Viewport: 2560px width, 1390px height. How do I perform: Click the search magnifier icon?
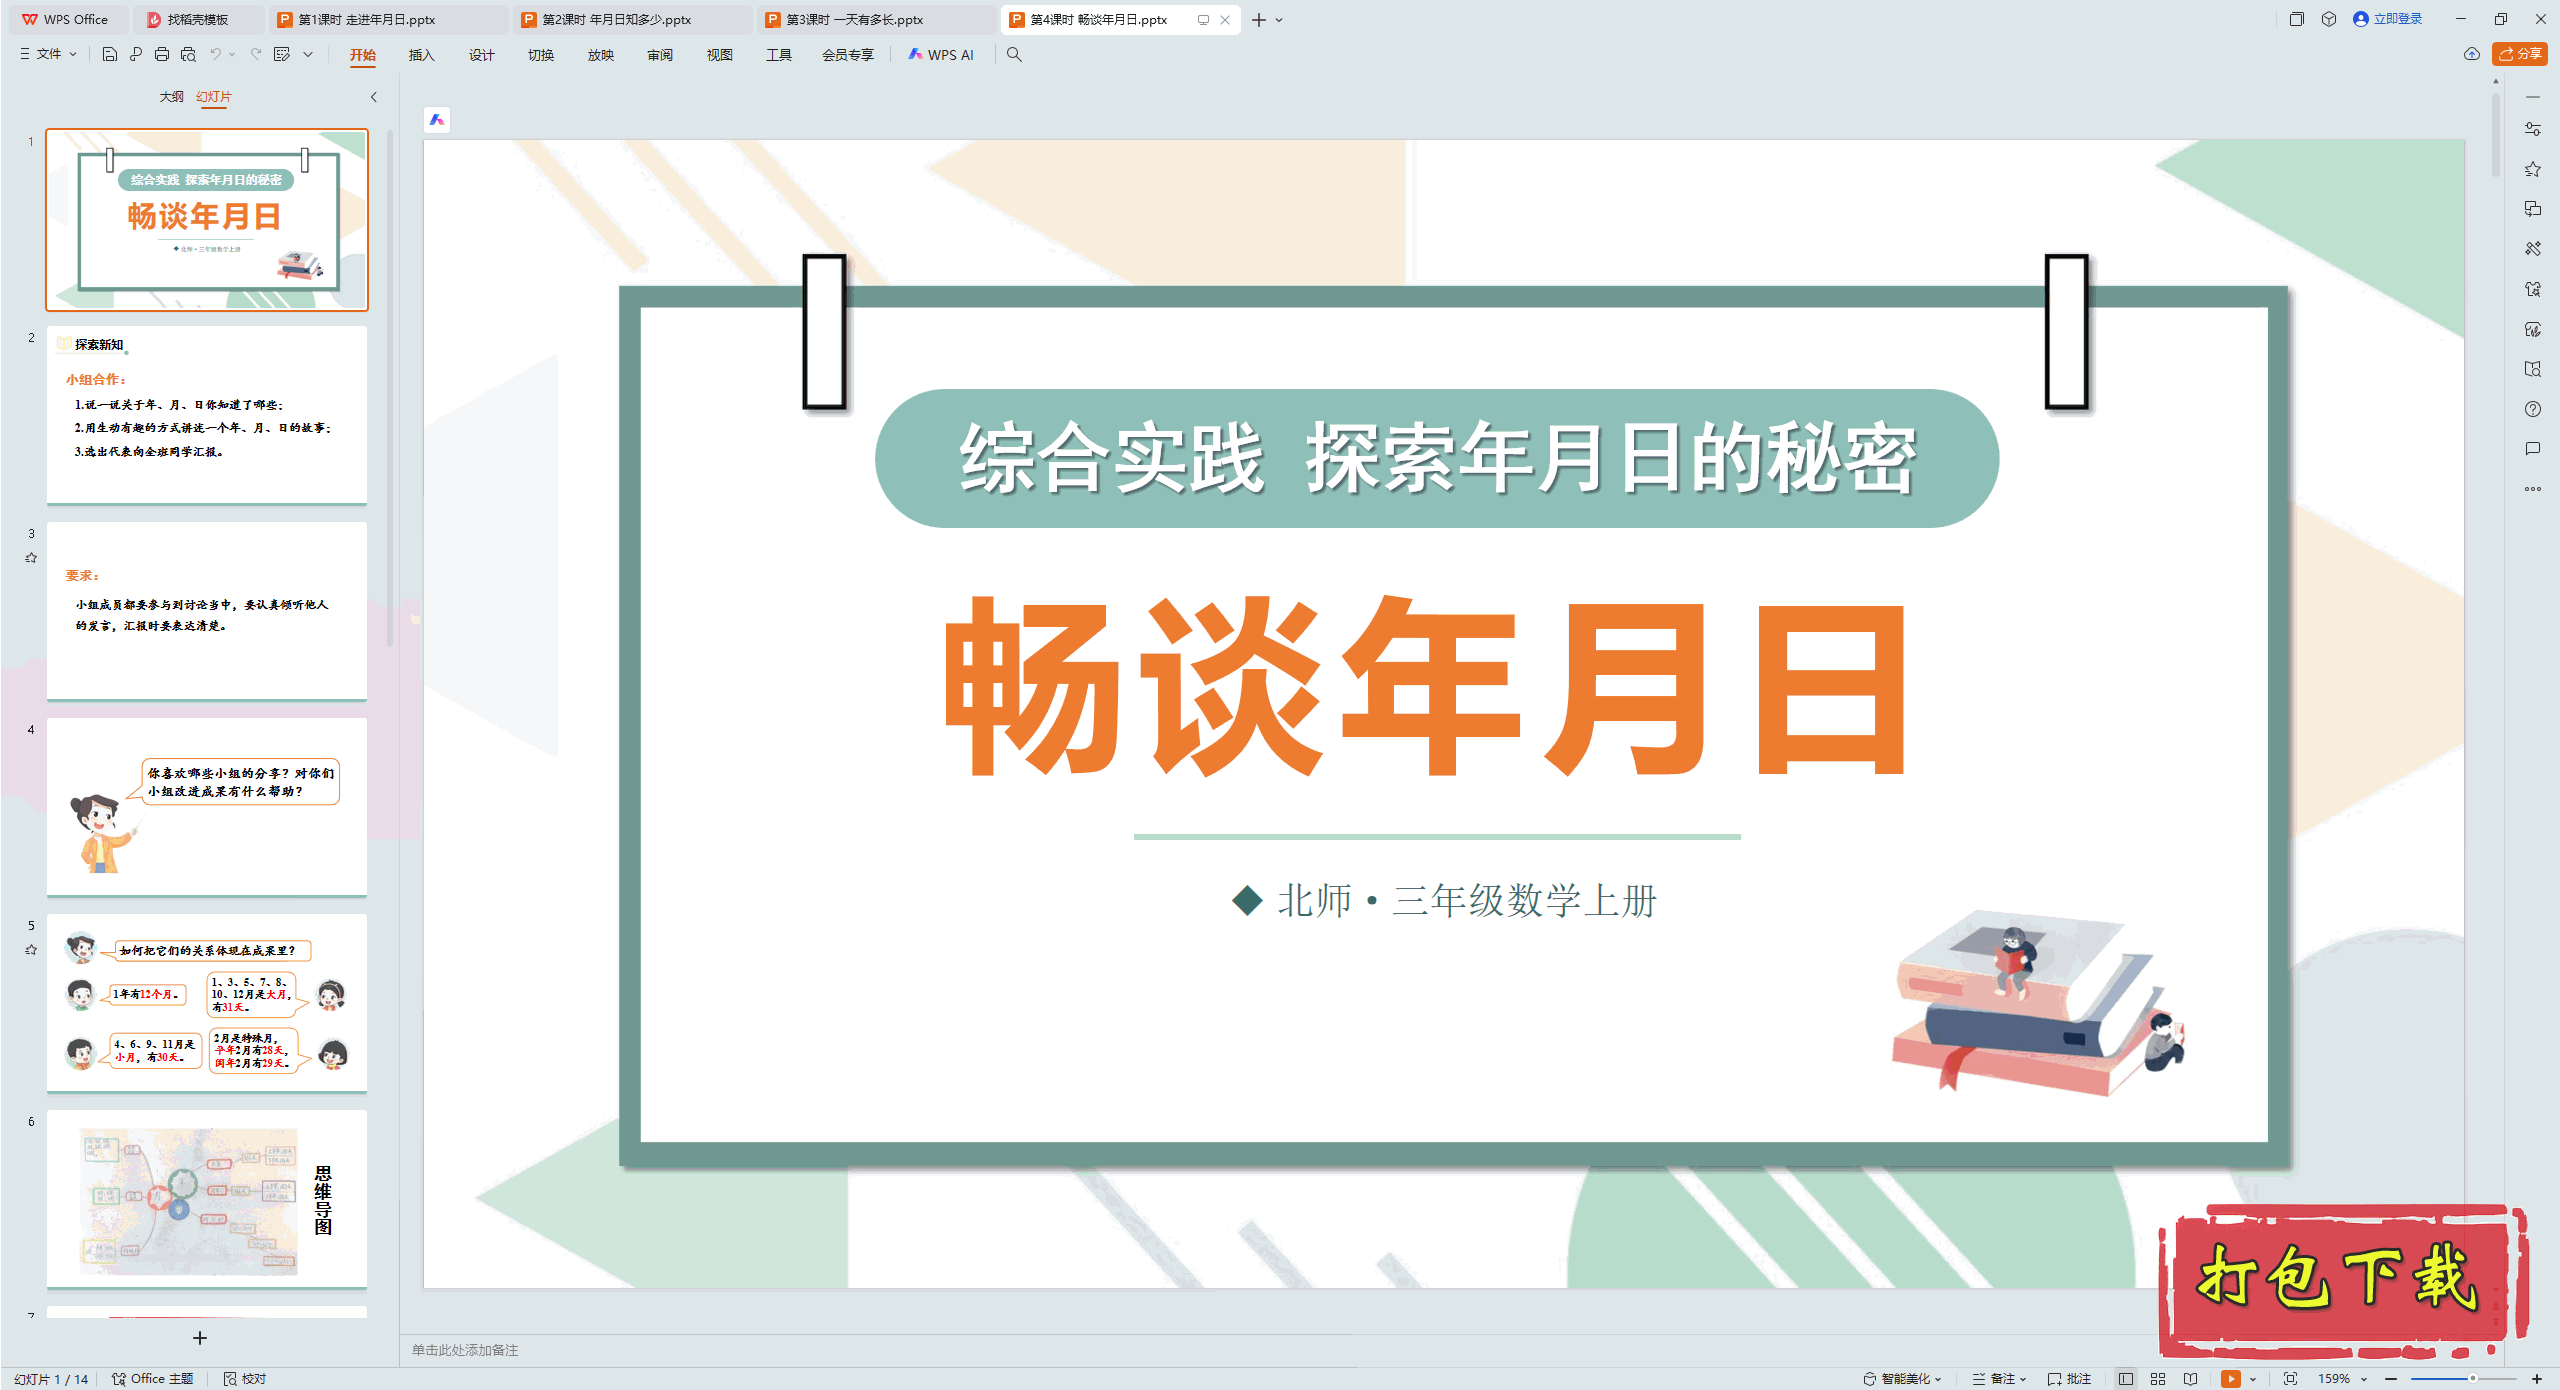coord(1014,54)
